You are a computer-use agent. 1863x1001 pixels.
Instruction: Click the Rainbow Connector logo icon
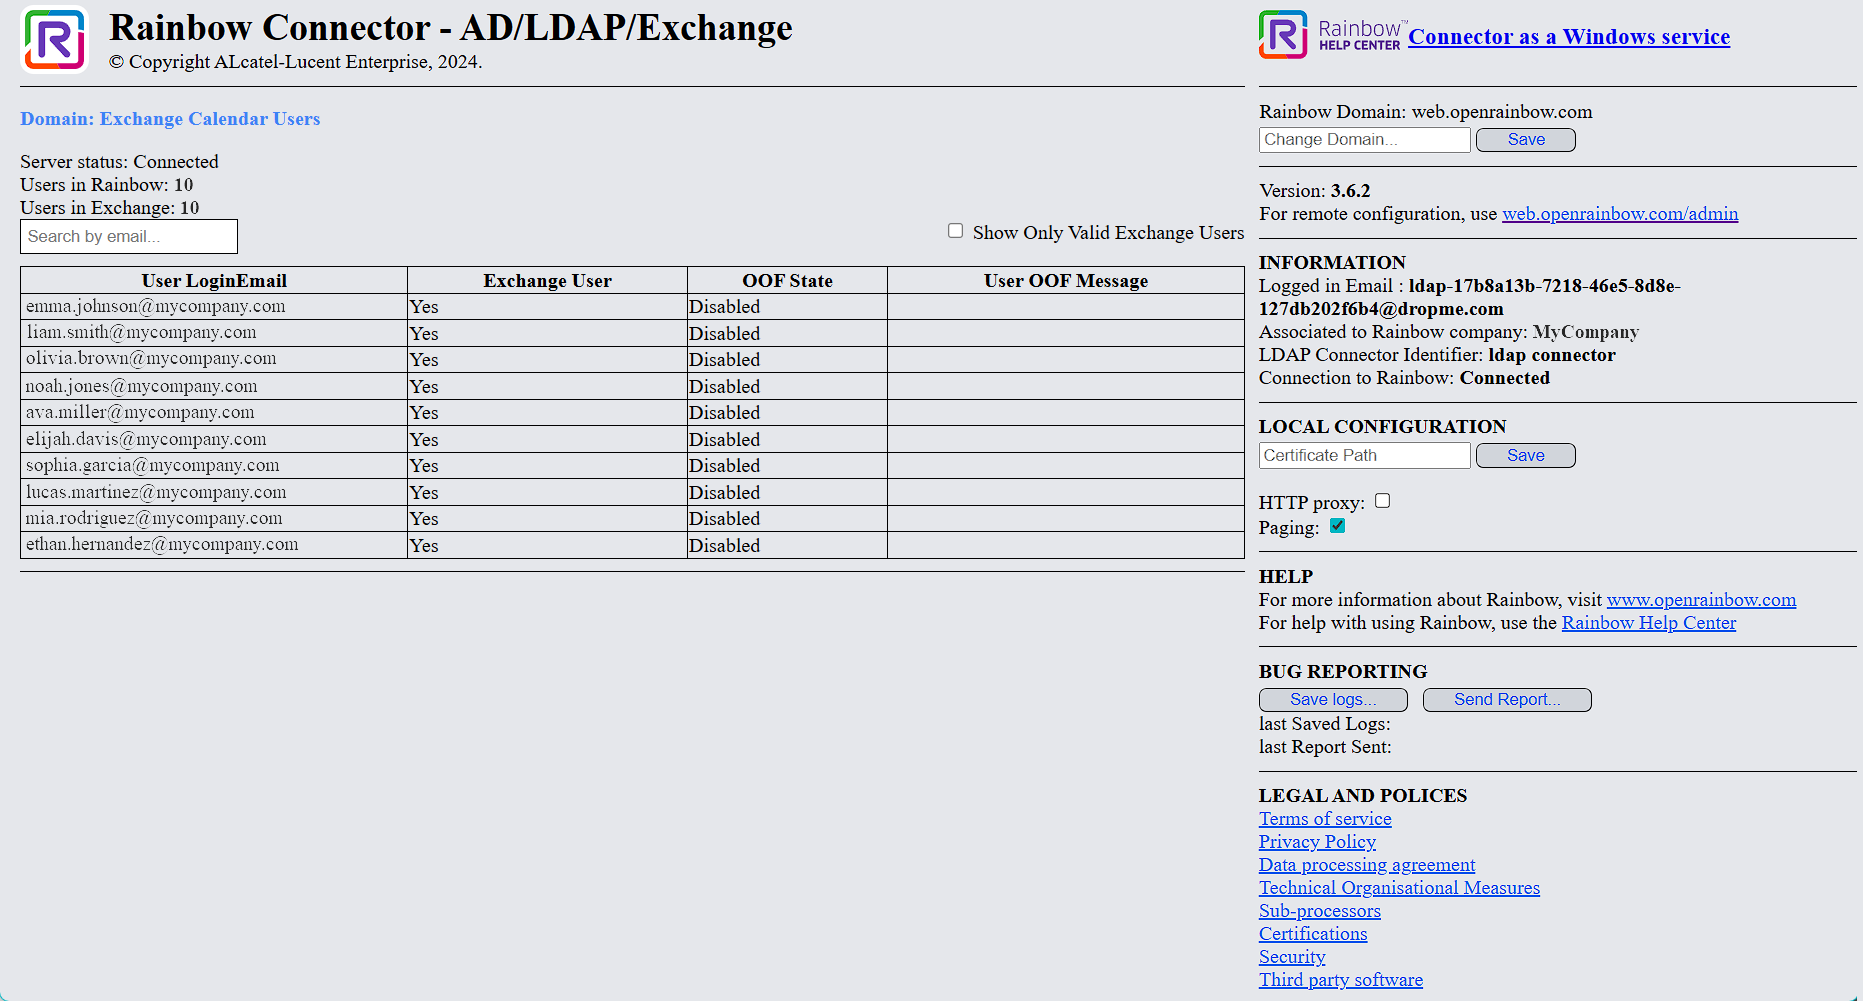(55, 40)
